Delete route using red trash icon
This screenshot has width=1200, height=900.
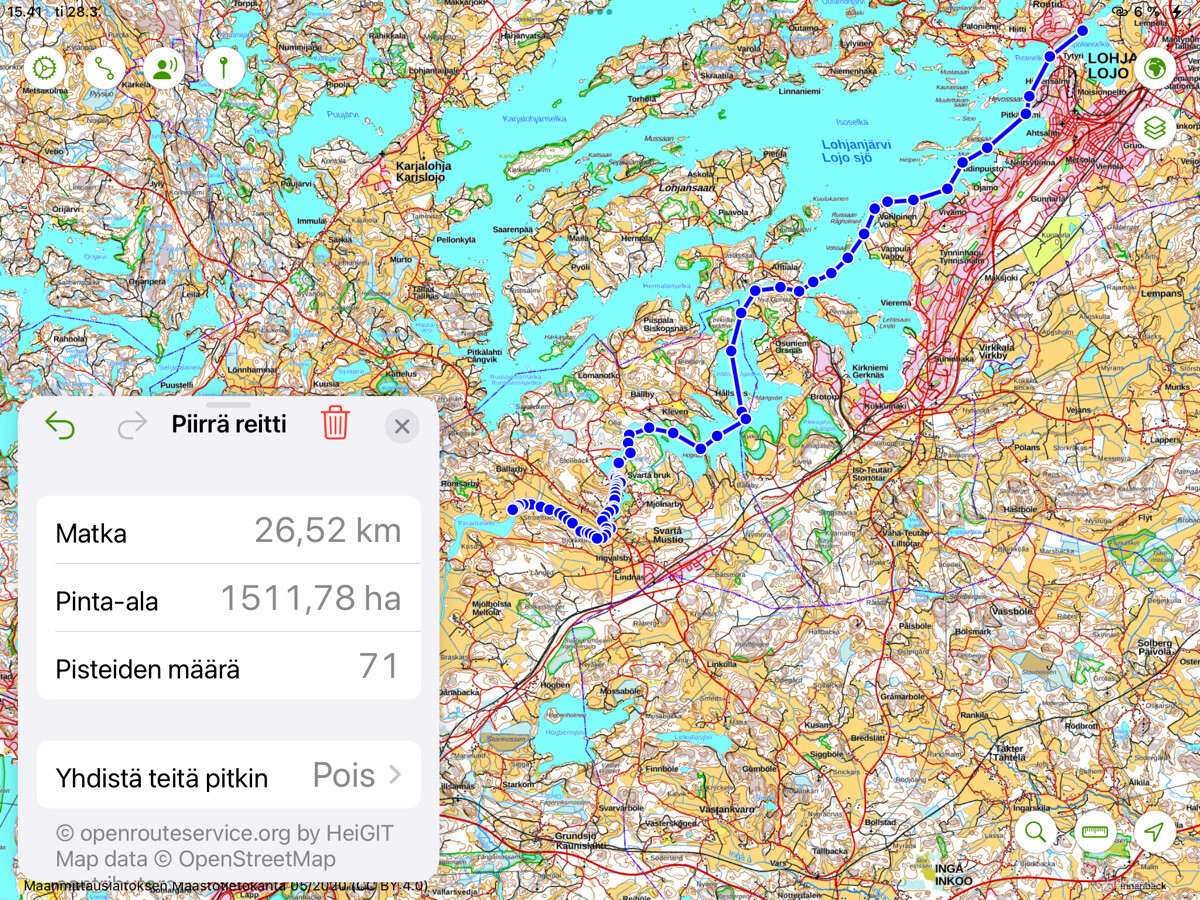tap(335, 424)
